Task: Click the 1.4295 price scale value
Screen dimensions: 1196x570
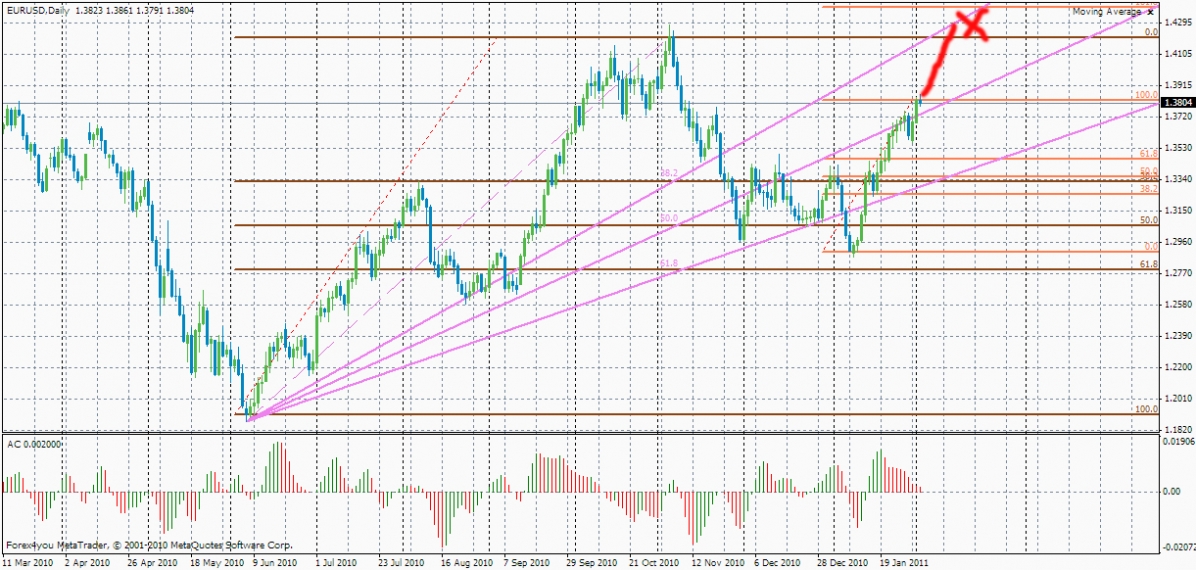Action: click(x=1175, y=22)
